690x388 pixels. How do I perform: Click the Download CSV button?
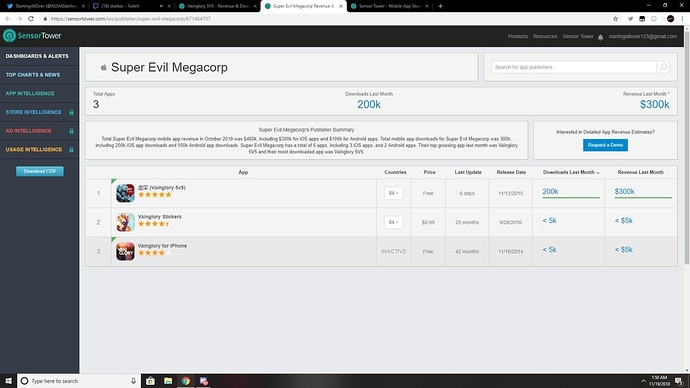click(x=40, y=171)
